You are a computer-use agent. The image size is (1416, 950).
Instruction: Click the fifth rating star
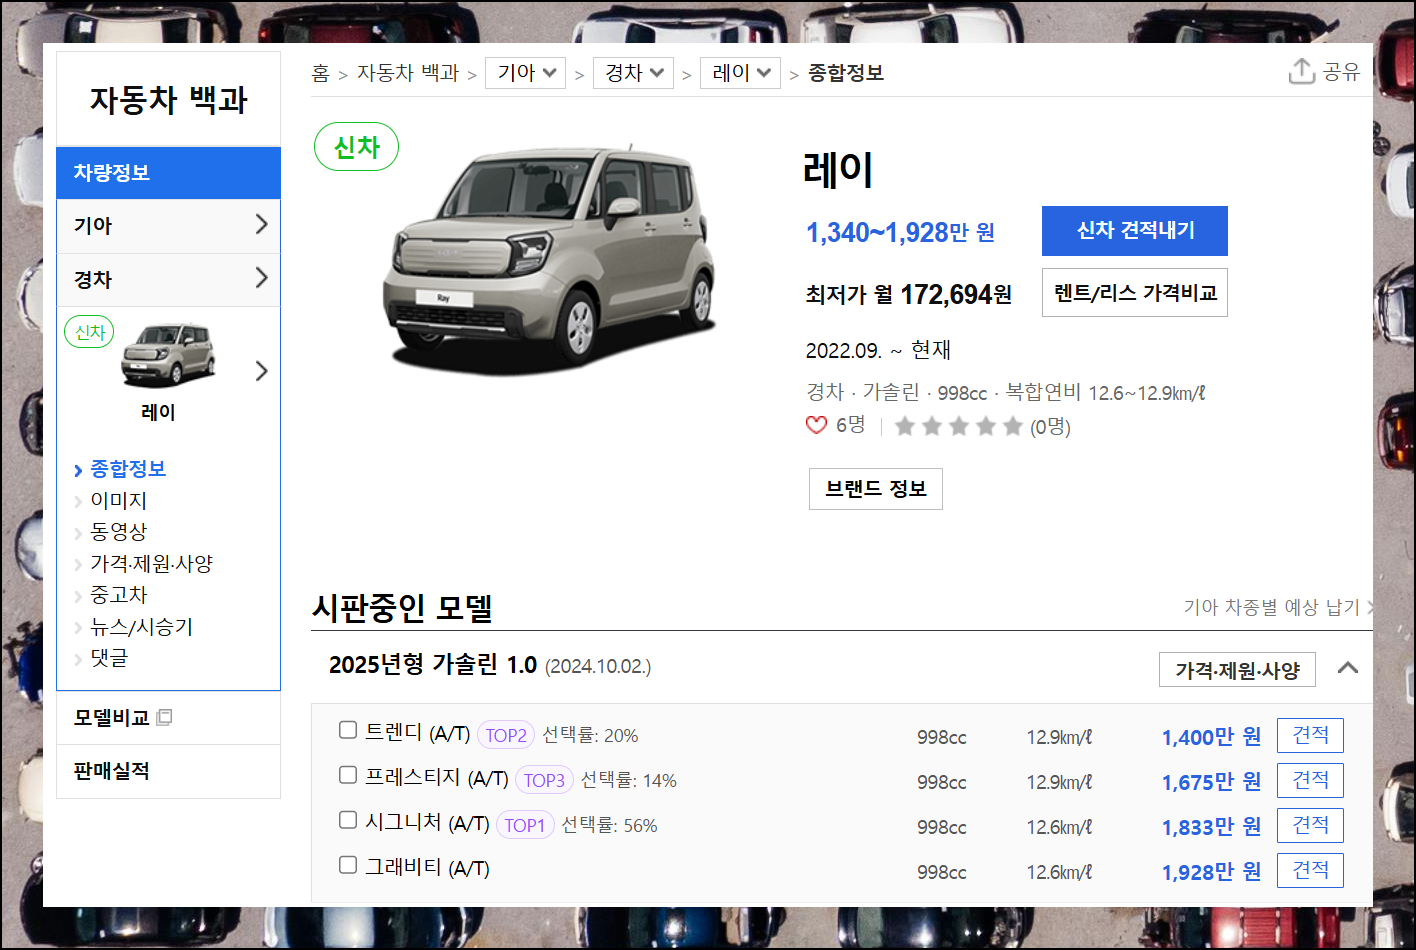[1013, 427]
